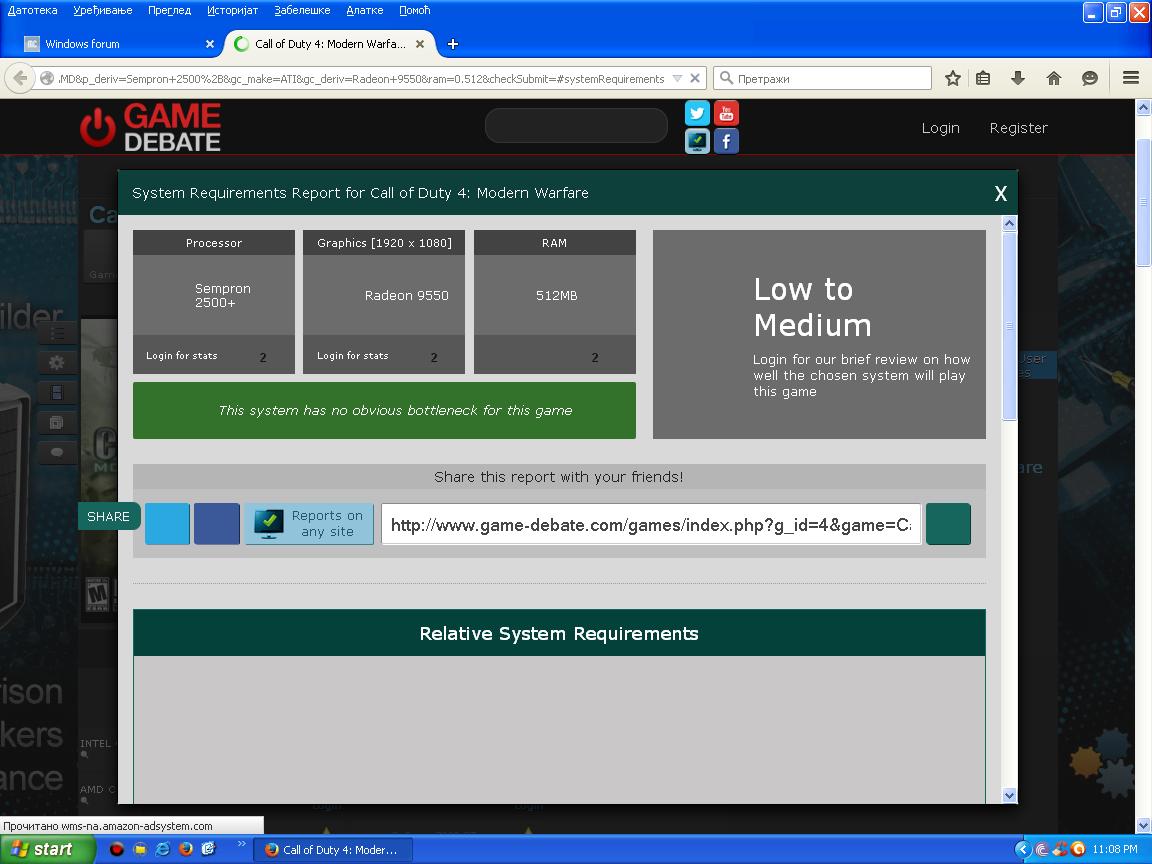
Task: Launch Internet Explorer from quick launch
Action: tap(163, 849)
